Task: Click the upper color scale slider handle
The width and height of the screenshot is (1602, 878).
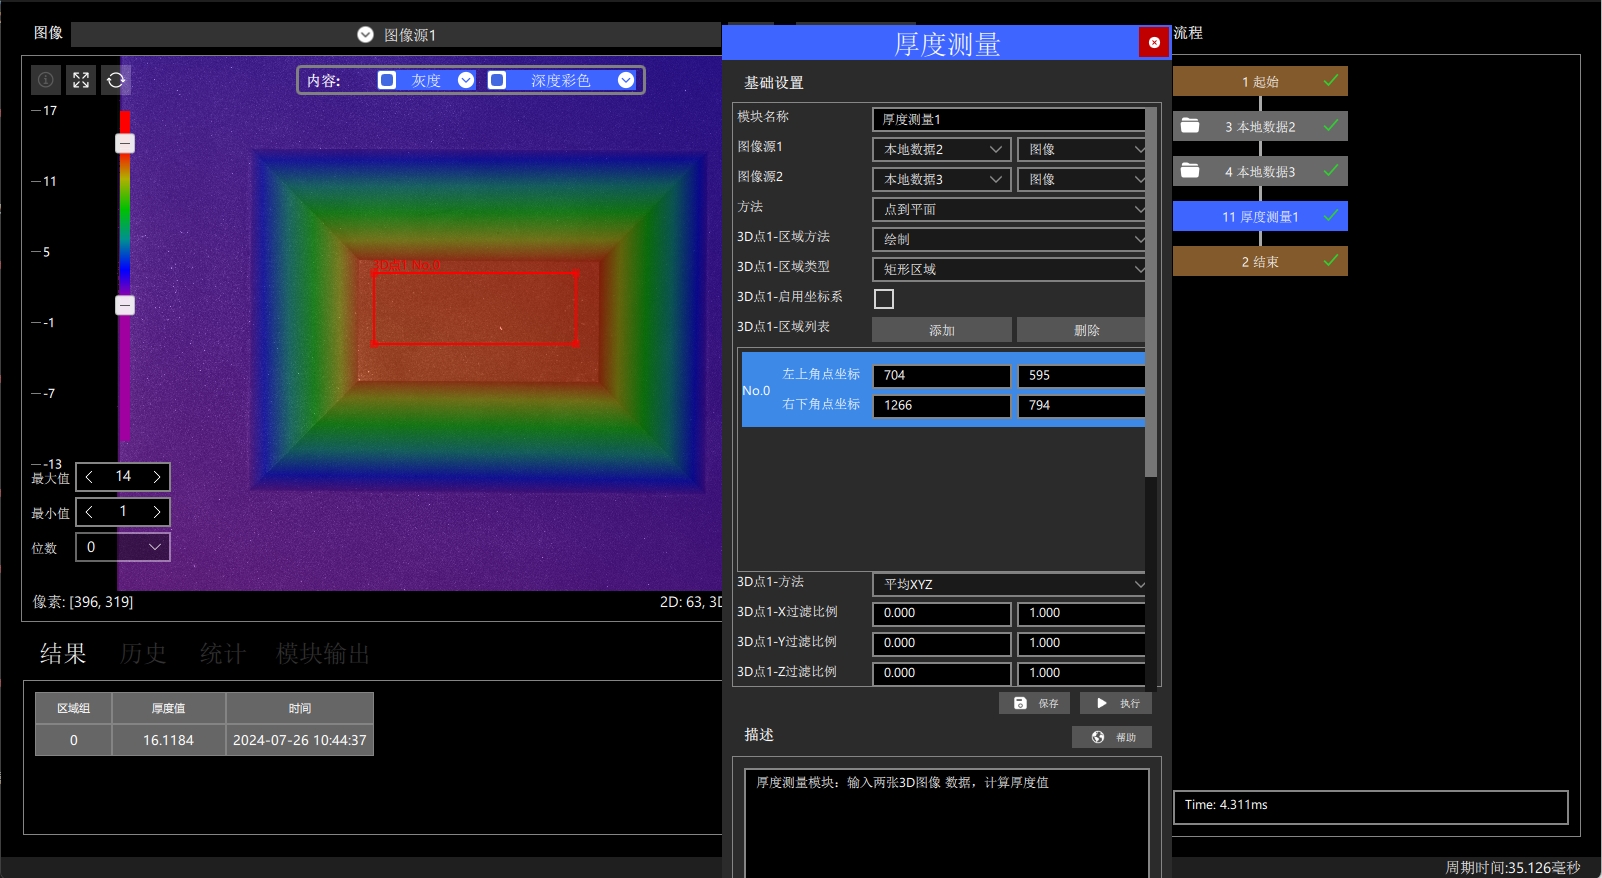Action: coord(125,144)
